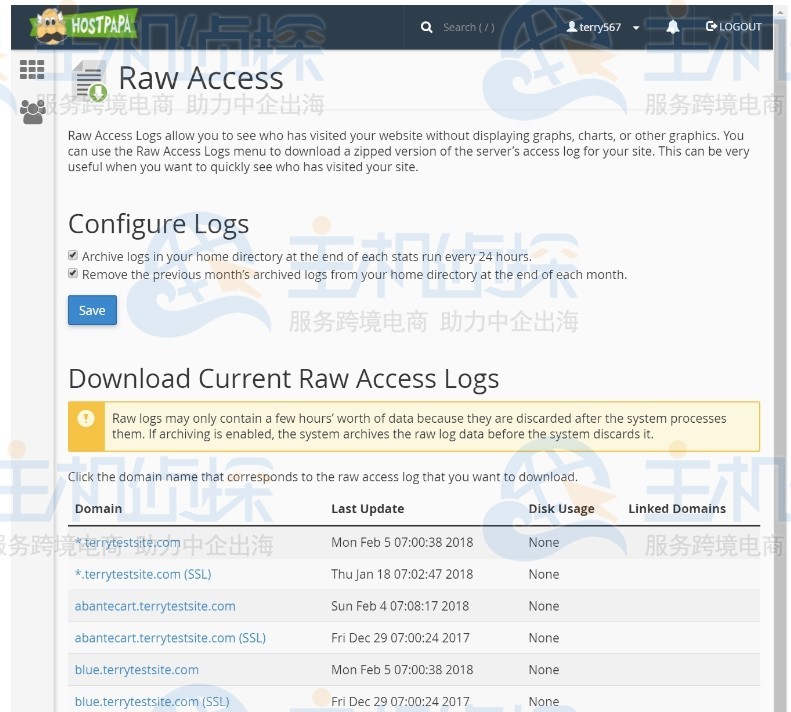The image size is (791, 712).
Task: Download log for blue.terrytestsite.com
Action: pyautogui.click(x=137, y=670)
